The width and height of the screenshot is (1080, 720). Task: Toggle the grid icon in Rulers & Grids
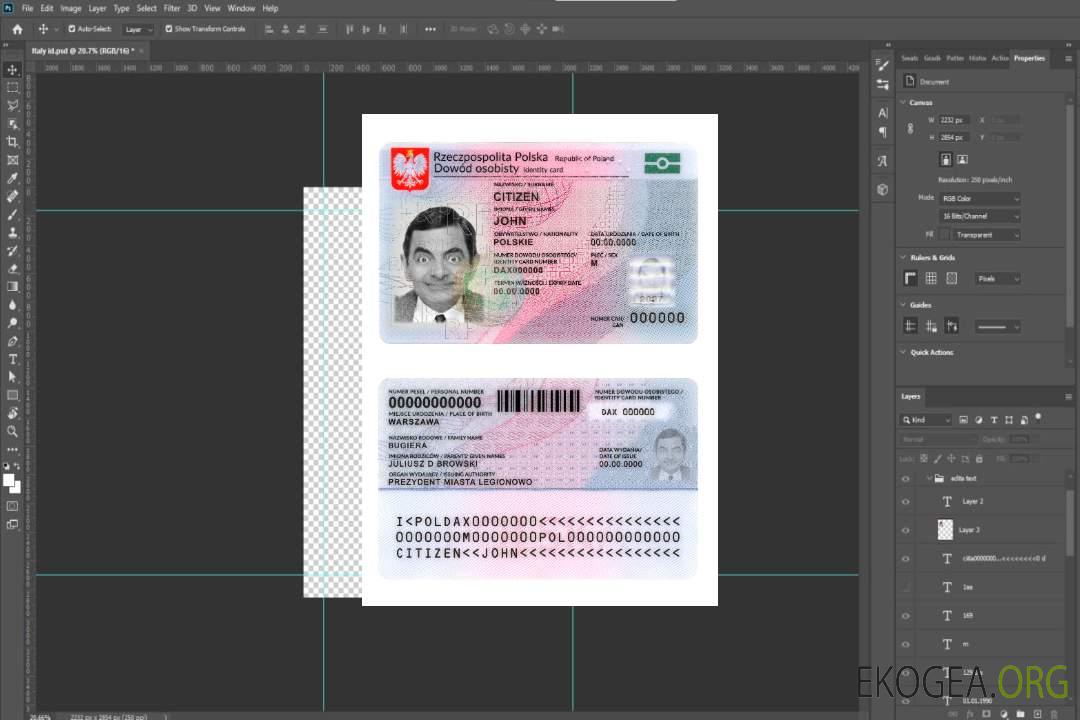pos(931,278)
